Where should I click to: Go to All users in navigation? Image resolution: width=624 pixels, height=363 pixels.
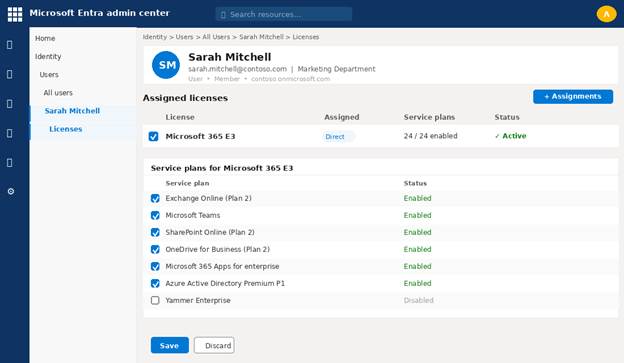click(58, 93)
